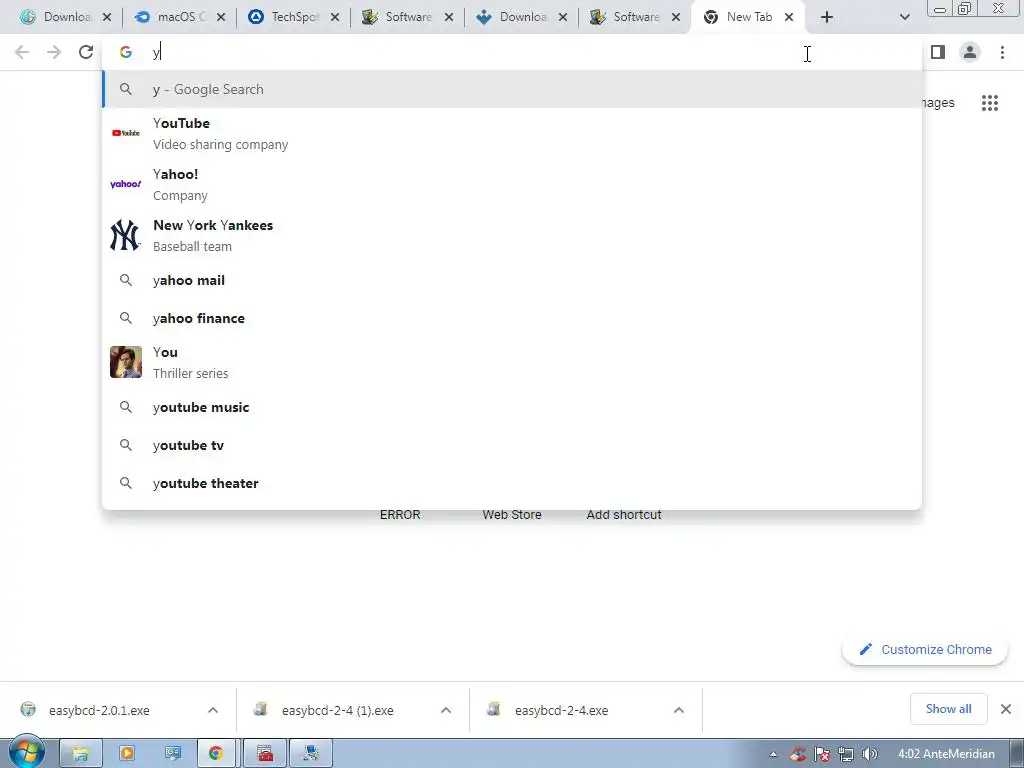Click the Add shortcut tile
1024x768 pixels.
click(x=624, y=515)
